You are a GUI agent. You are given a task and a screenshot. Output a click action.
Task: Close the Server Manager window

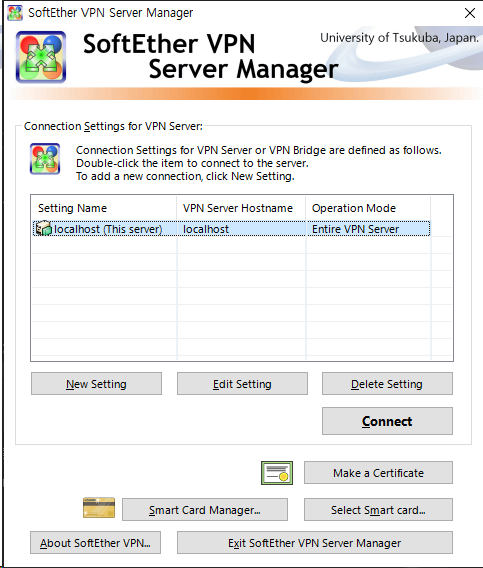[x=470, y=13]
